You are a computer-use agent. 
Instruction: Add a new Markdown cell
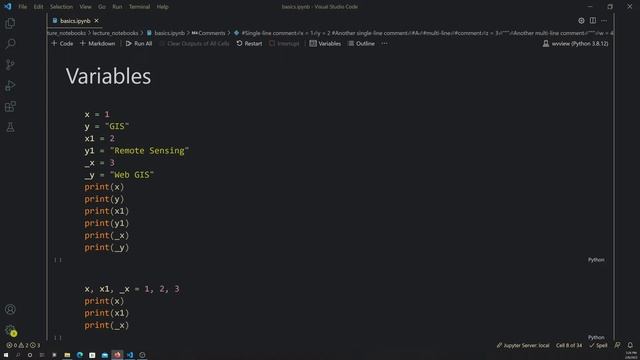98,43
